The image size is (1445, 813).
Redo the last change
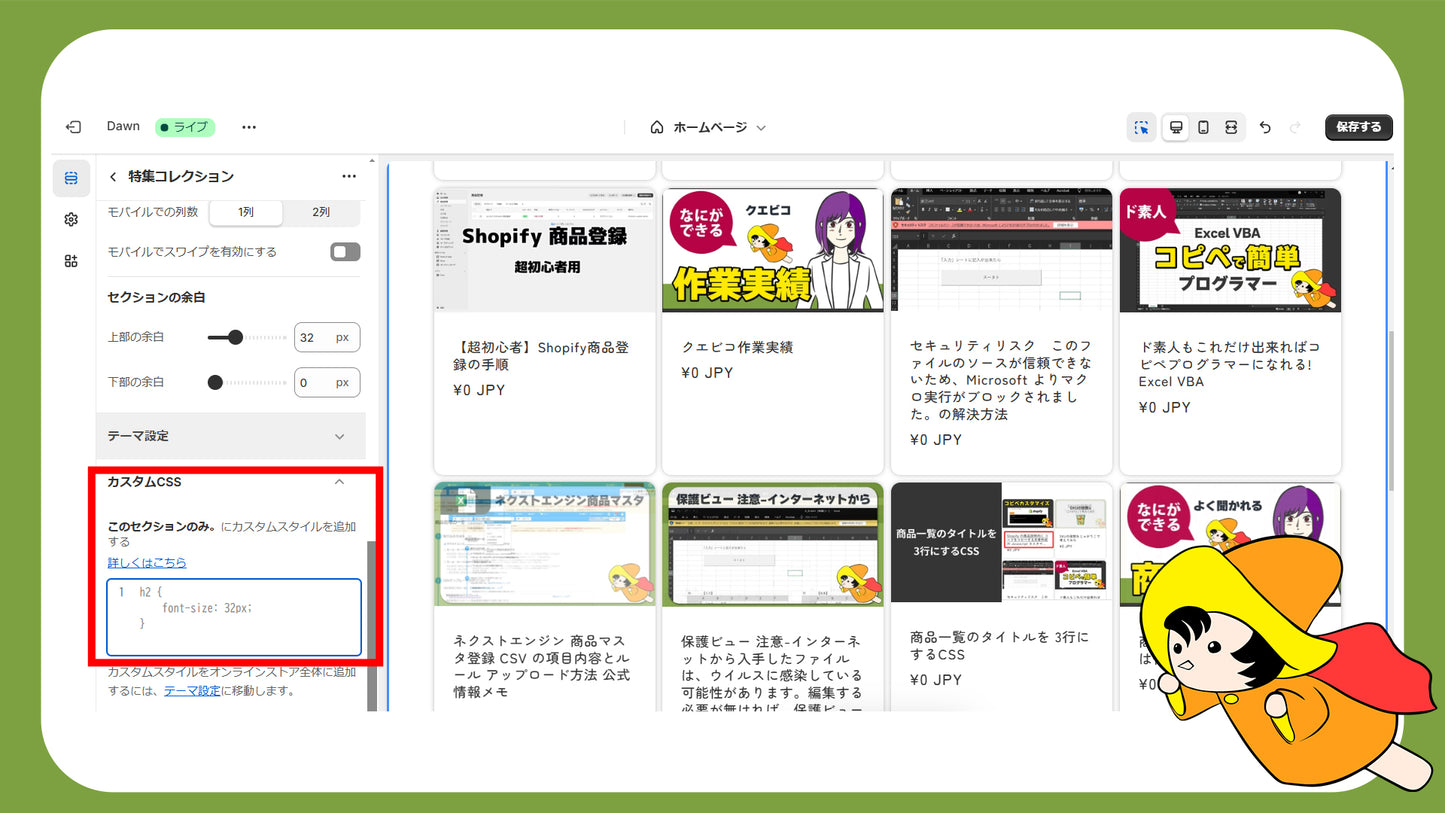point(1295,127)
